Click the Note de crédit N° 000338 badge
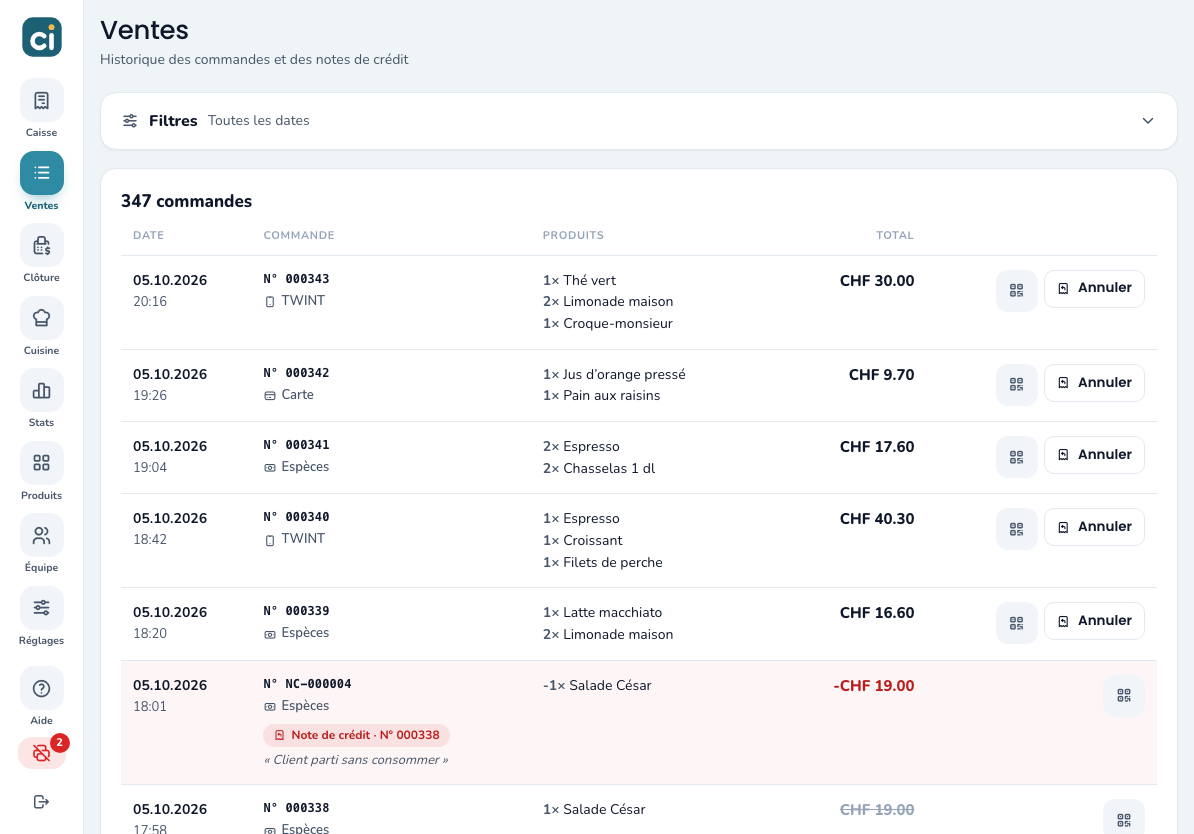Screen dimensions: 1194x834 [356, 735]
